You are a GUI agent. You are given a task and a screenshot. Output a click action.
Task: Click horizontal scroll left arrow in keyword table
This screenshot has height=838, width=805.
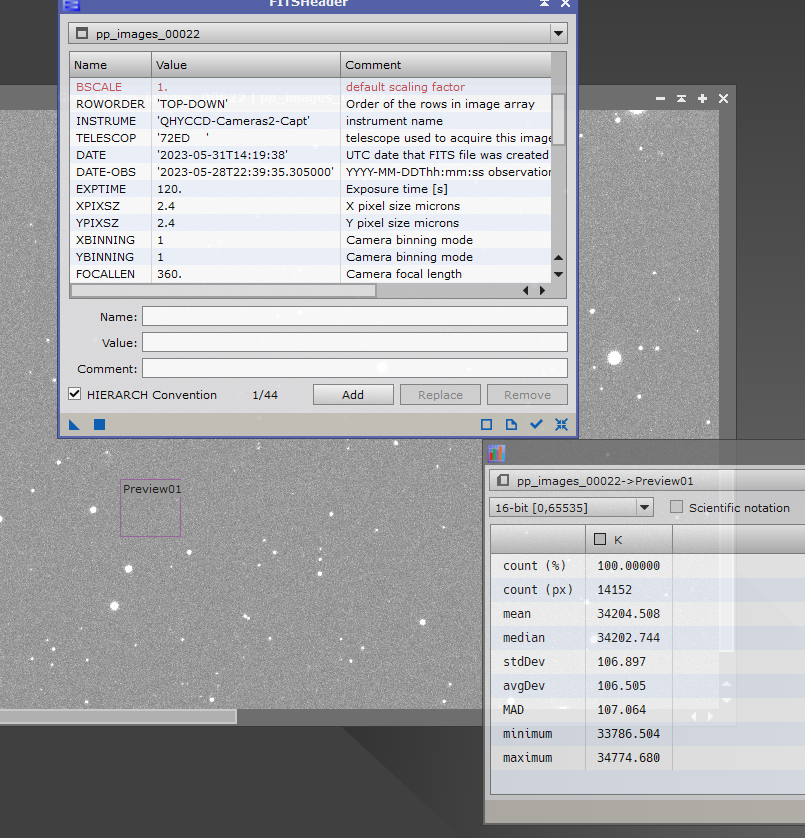coord(526,291)
